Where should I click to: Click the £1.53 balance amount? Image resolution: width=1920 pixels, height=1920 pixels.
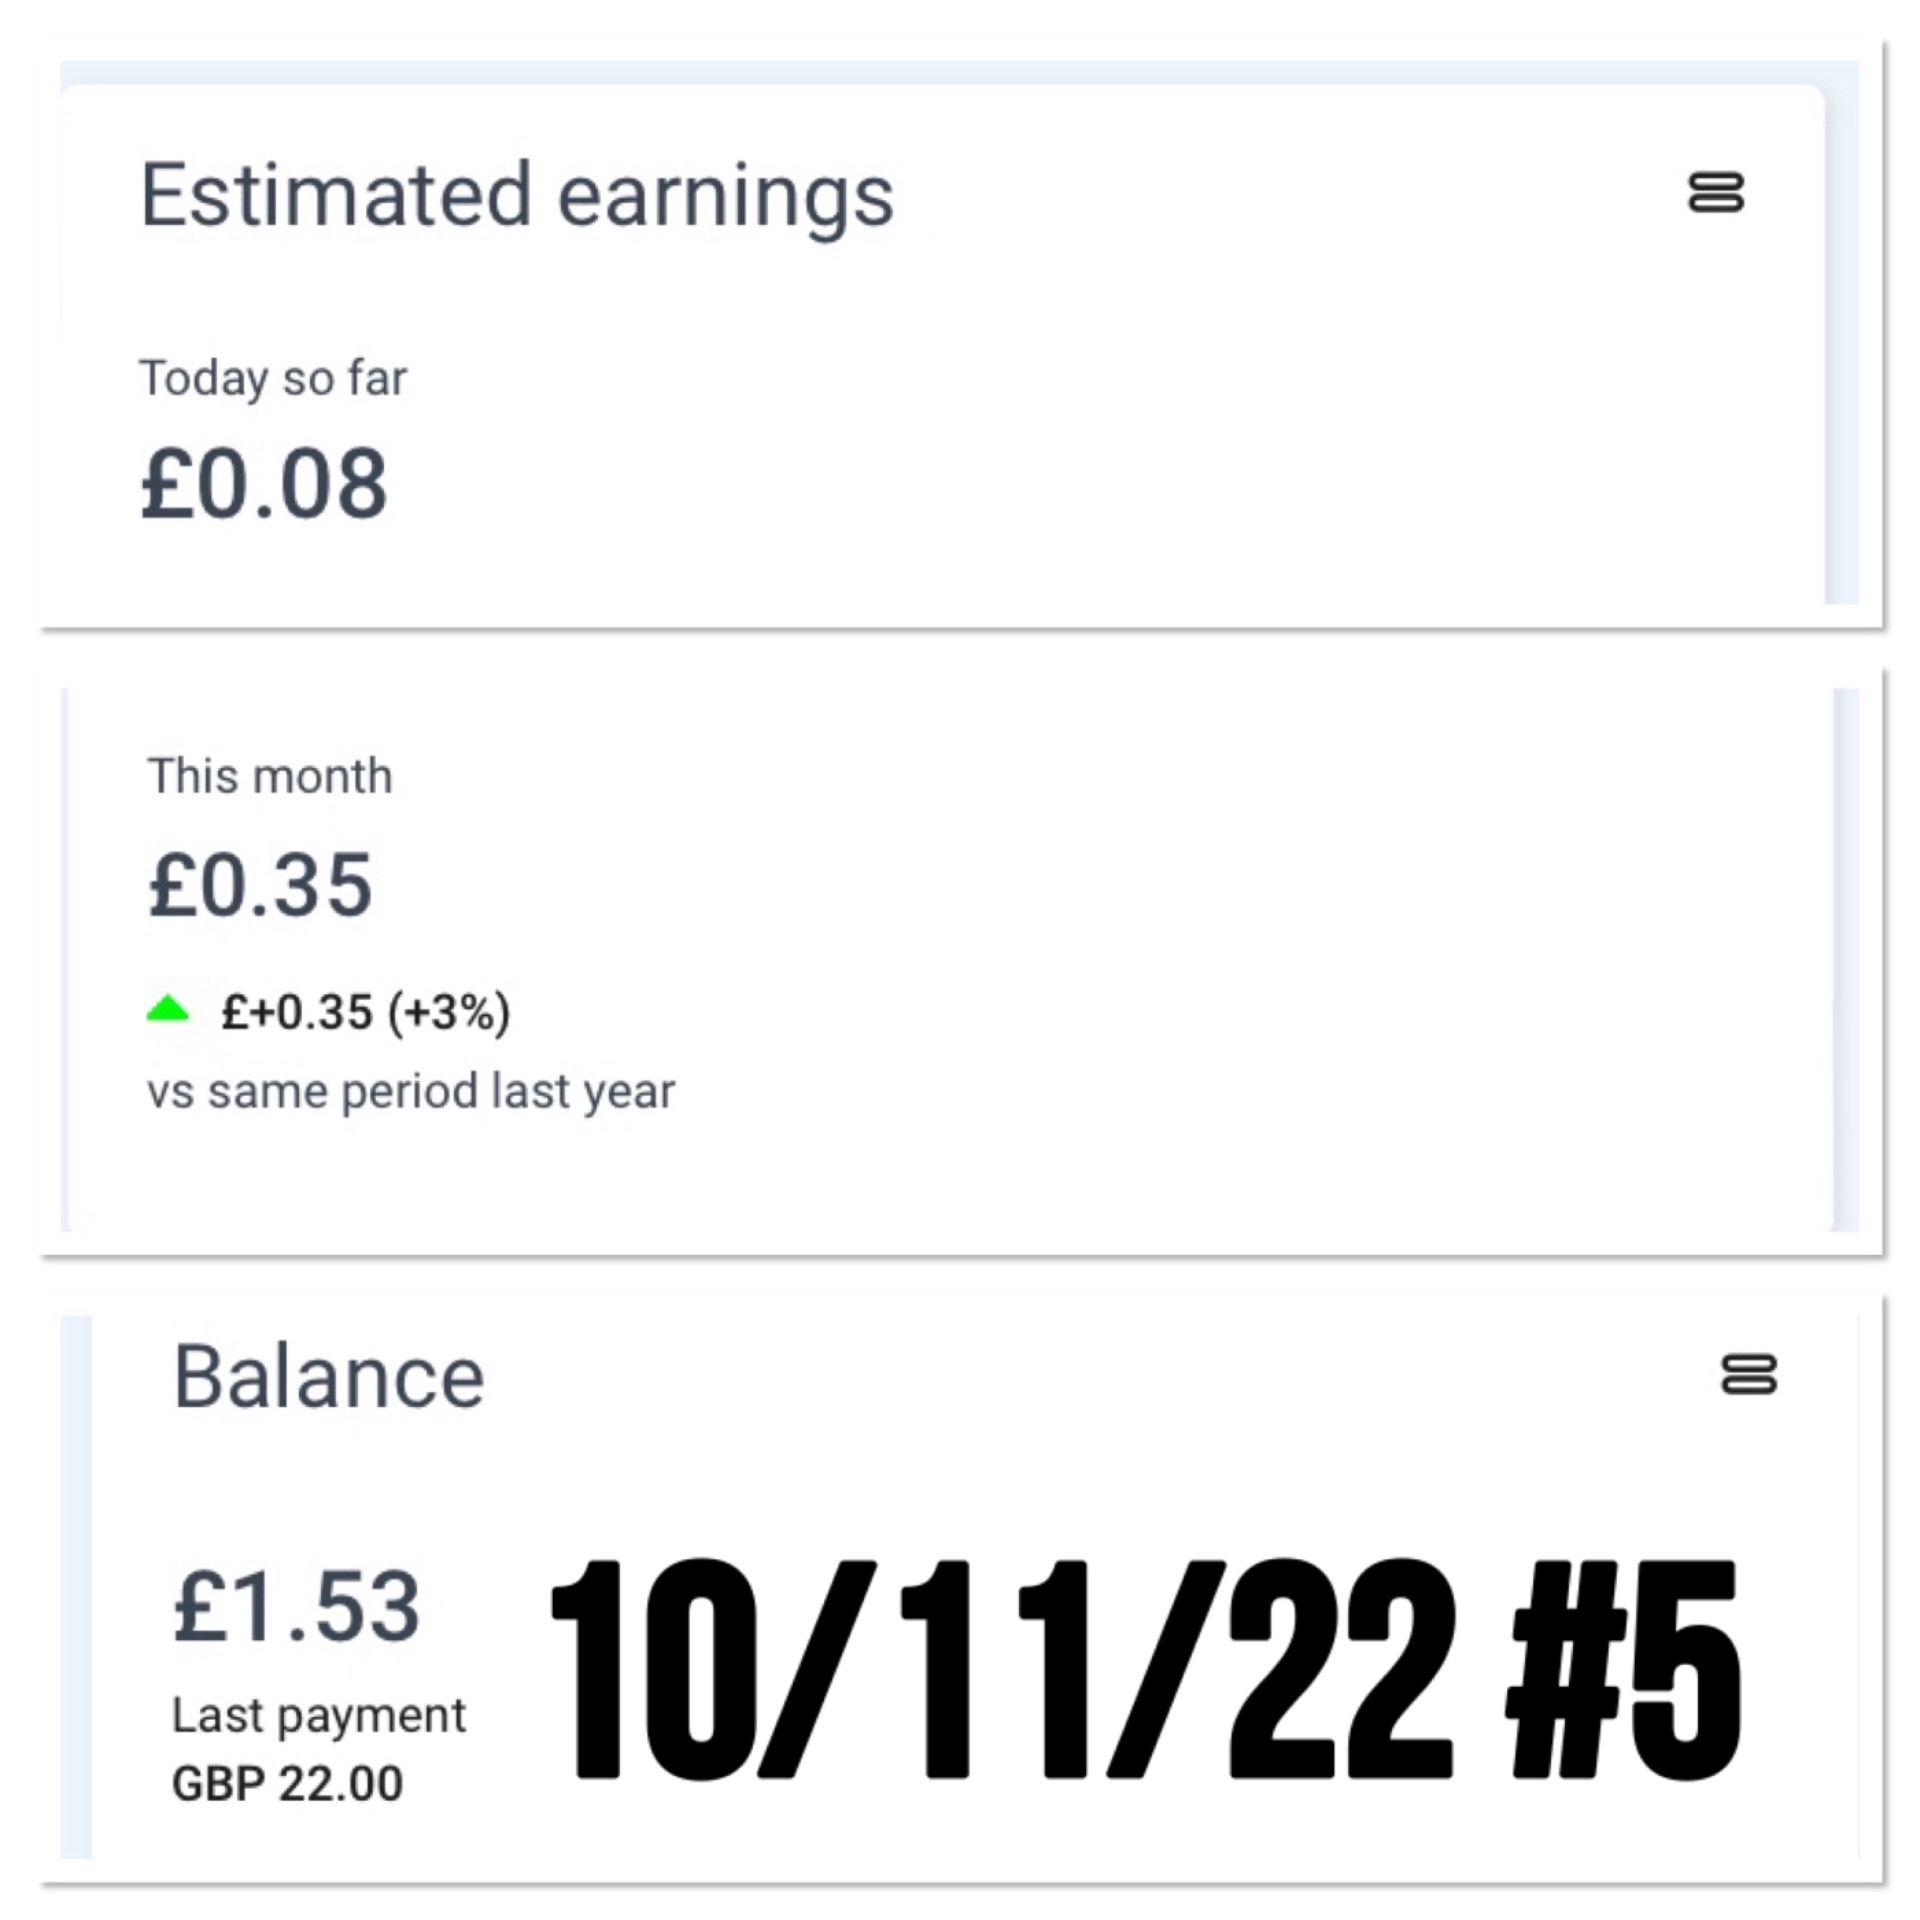[296, 1607]
